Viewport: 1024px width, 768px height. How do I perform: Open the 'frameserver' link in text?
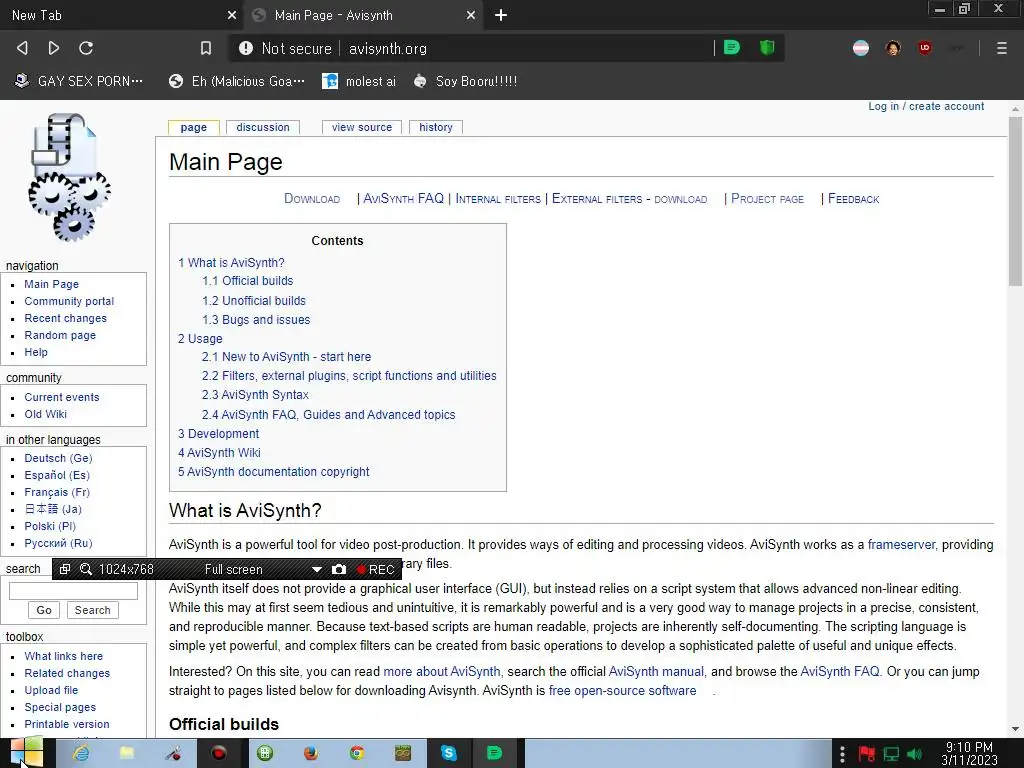click(901, 545)
